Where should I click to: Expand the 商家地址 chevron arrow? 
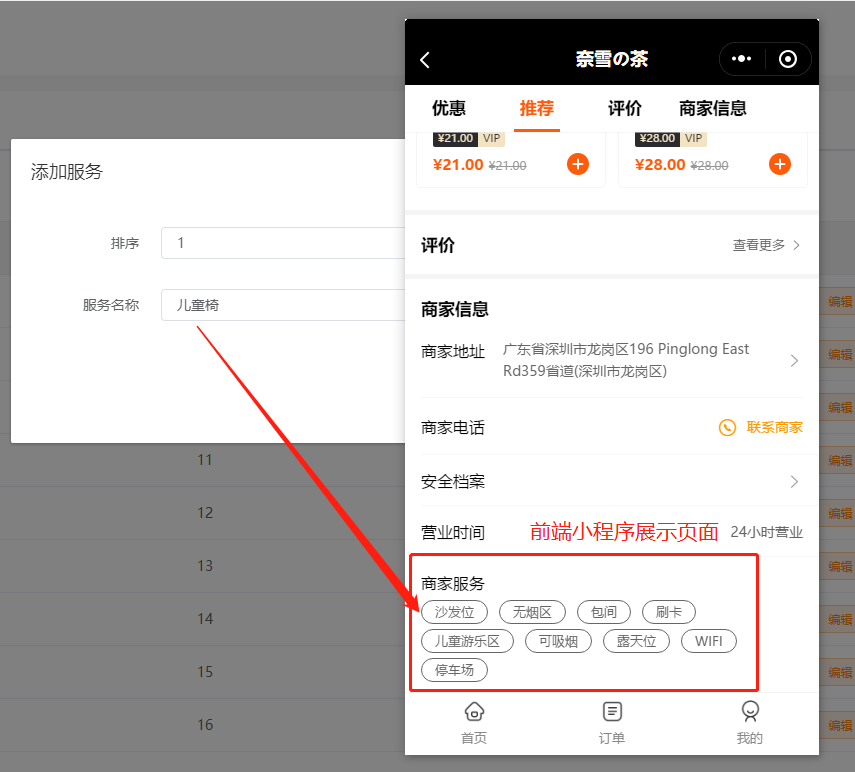[x=794, y=360]
